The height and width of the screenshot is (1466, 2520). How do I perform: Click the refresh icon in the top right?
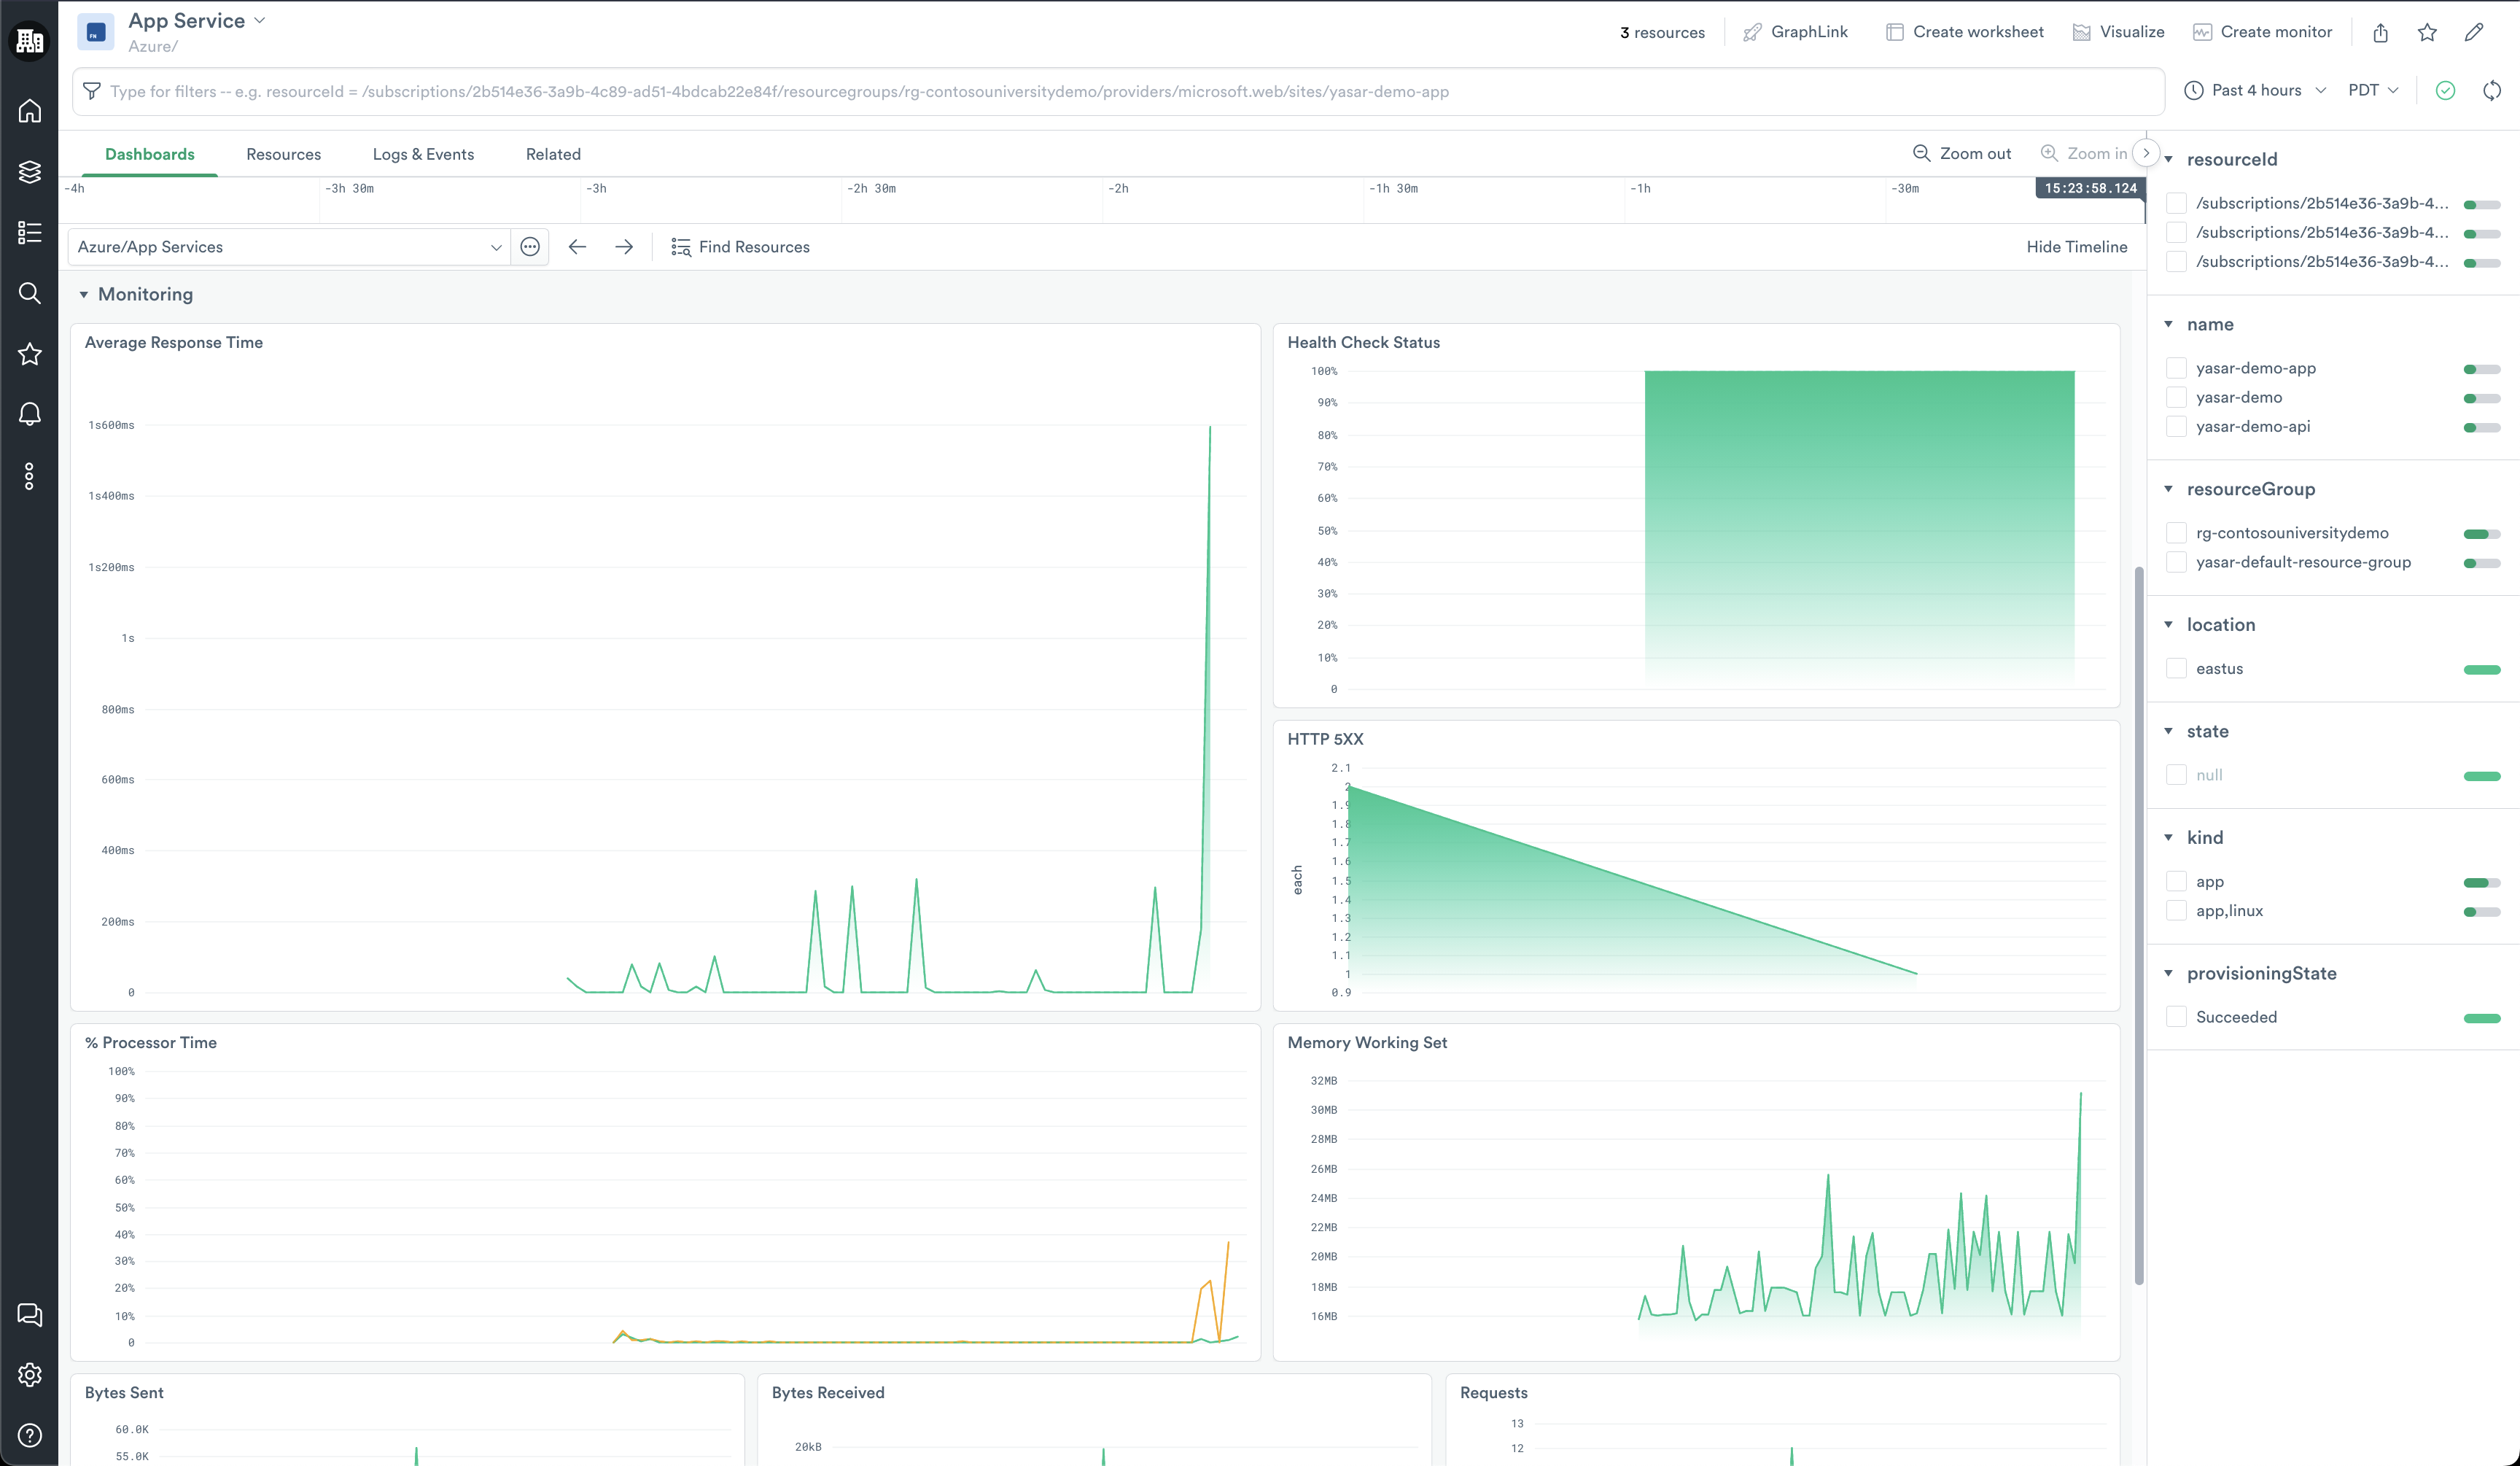pos(2492,91)
